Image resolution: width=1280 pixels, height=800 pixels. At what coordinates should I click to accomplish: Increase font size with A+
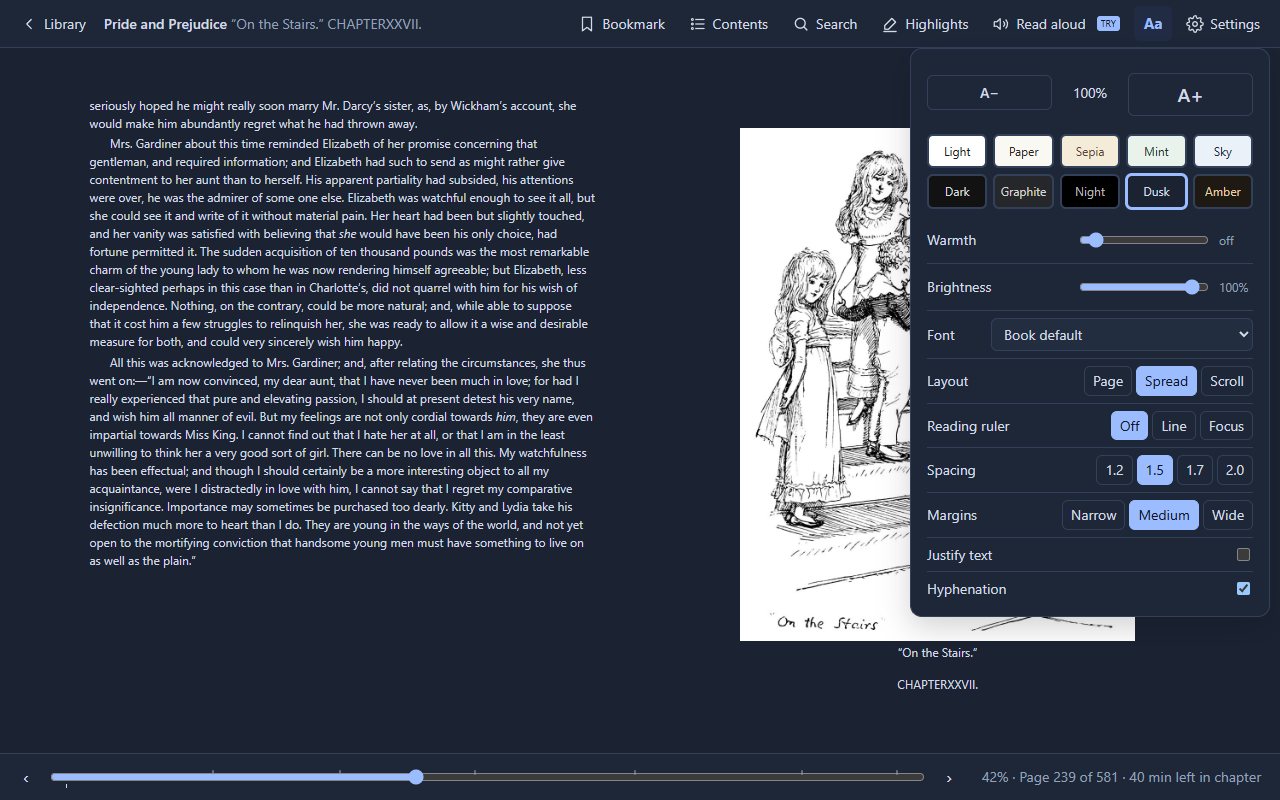click(1190, 95)
